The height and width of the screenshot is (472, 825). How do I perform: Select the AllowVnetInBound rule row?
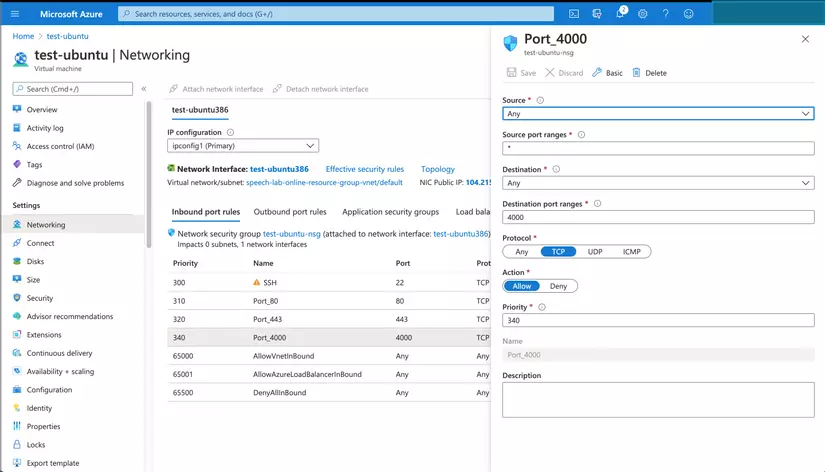pos(329,356)
